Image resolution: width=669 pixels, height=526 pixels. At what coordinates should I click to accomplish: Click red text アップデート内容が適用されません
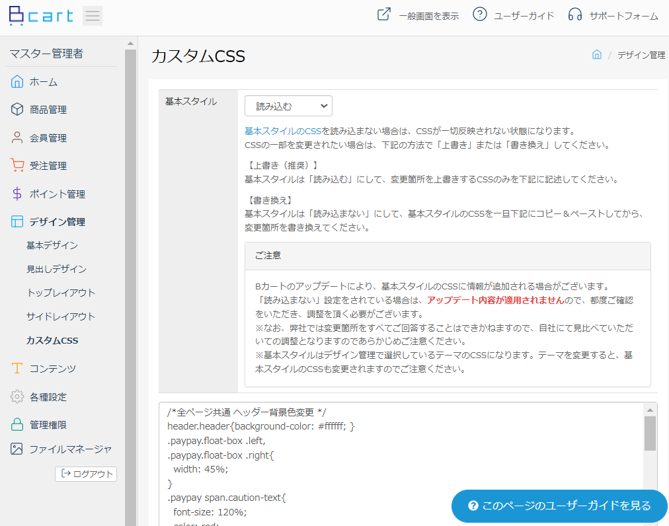496,300
